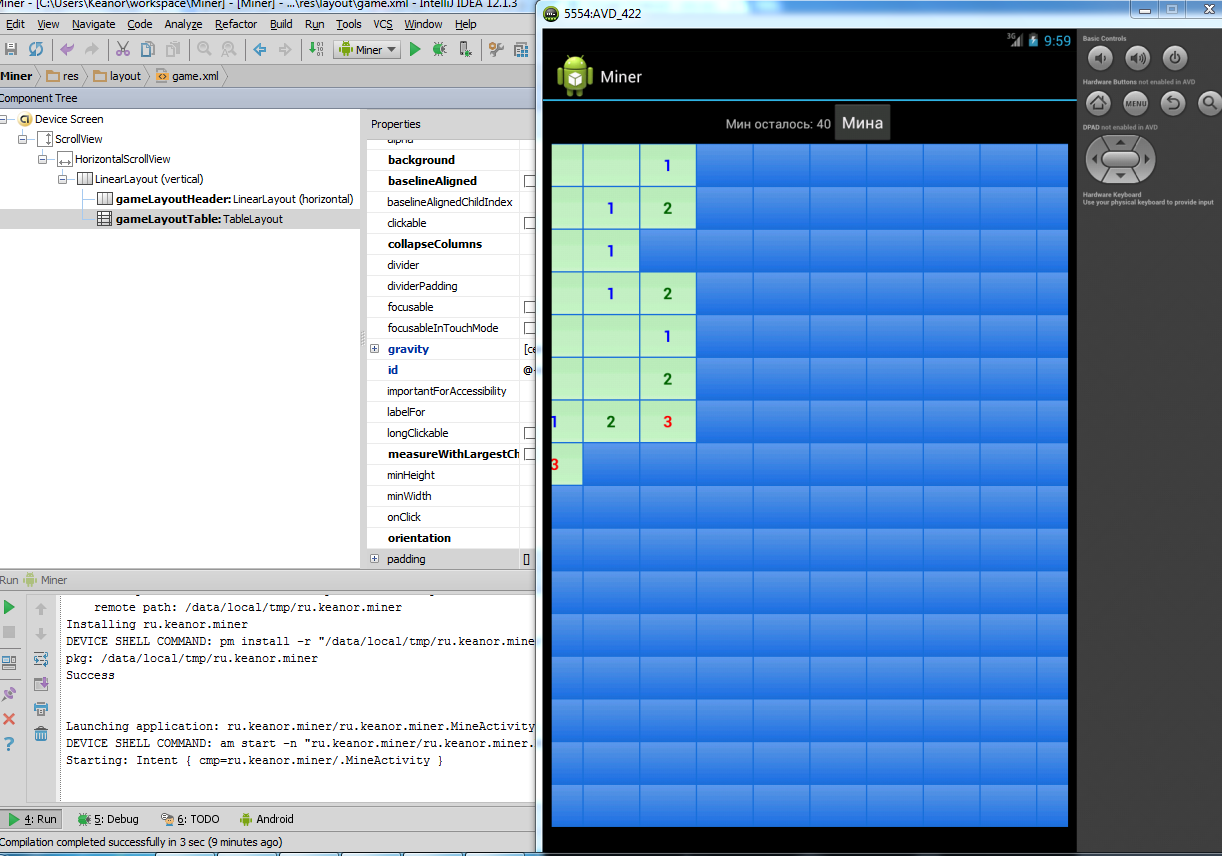This screenshot has height=856, width=1222.
Task: Expand the gravity property
Action: tap(375, 349)
